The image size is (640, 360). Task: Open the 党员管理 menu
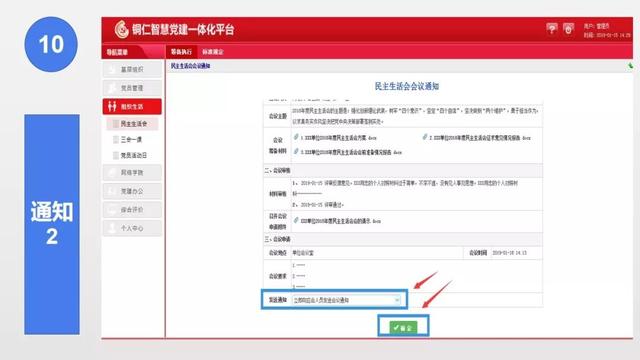[x=132, y=88]
